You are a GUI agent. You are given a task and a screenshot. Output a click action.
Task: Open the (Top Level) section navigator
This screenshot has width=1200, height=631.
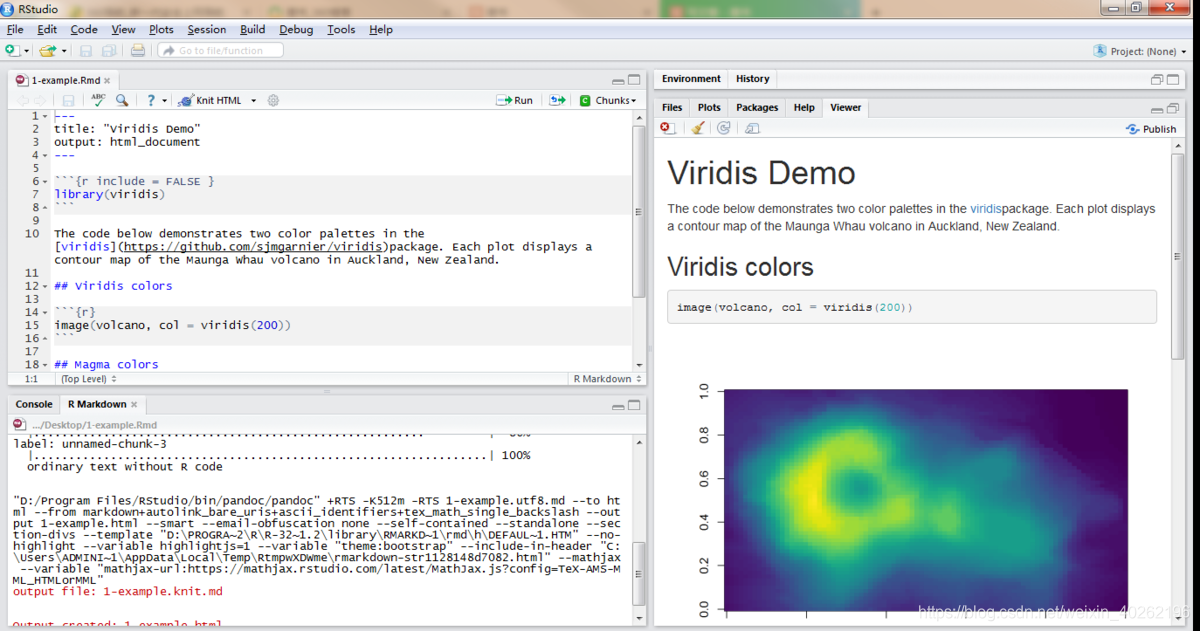[x=87, y=379]
